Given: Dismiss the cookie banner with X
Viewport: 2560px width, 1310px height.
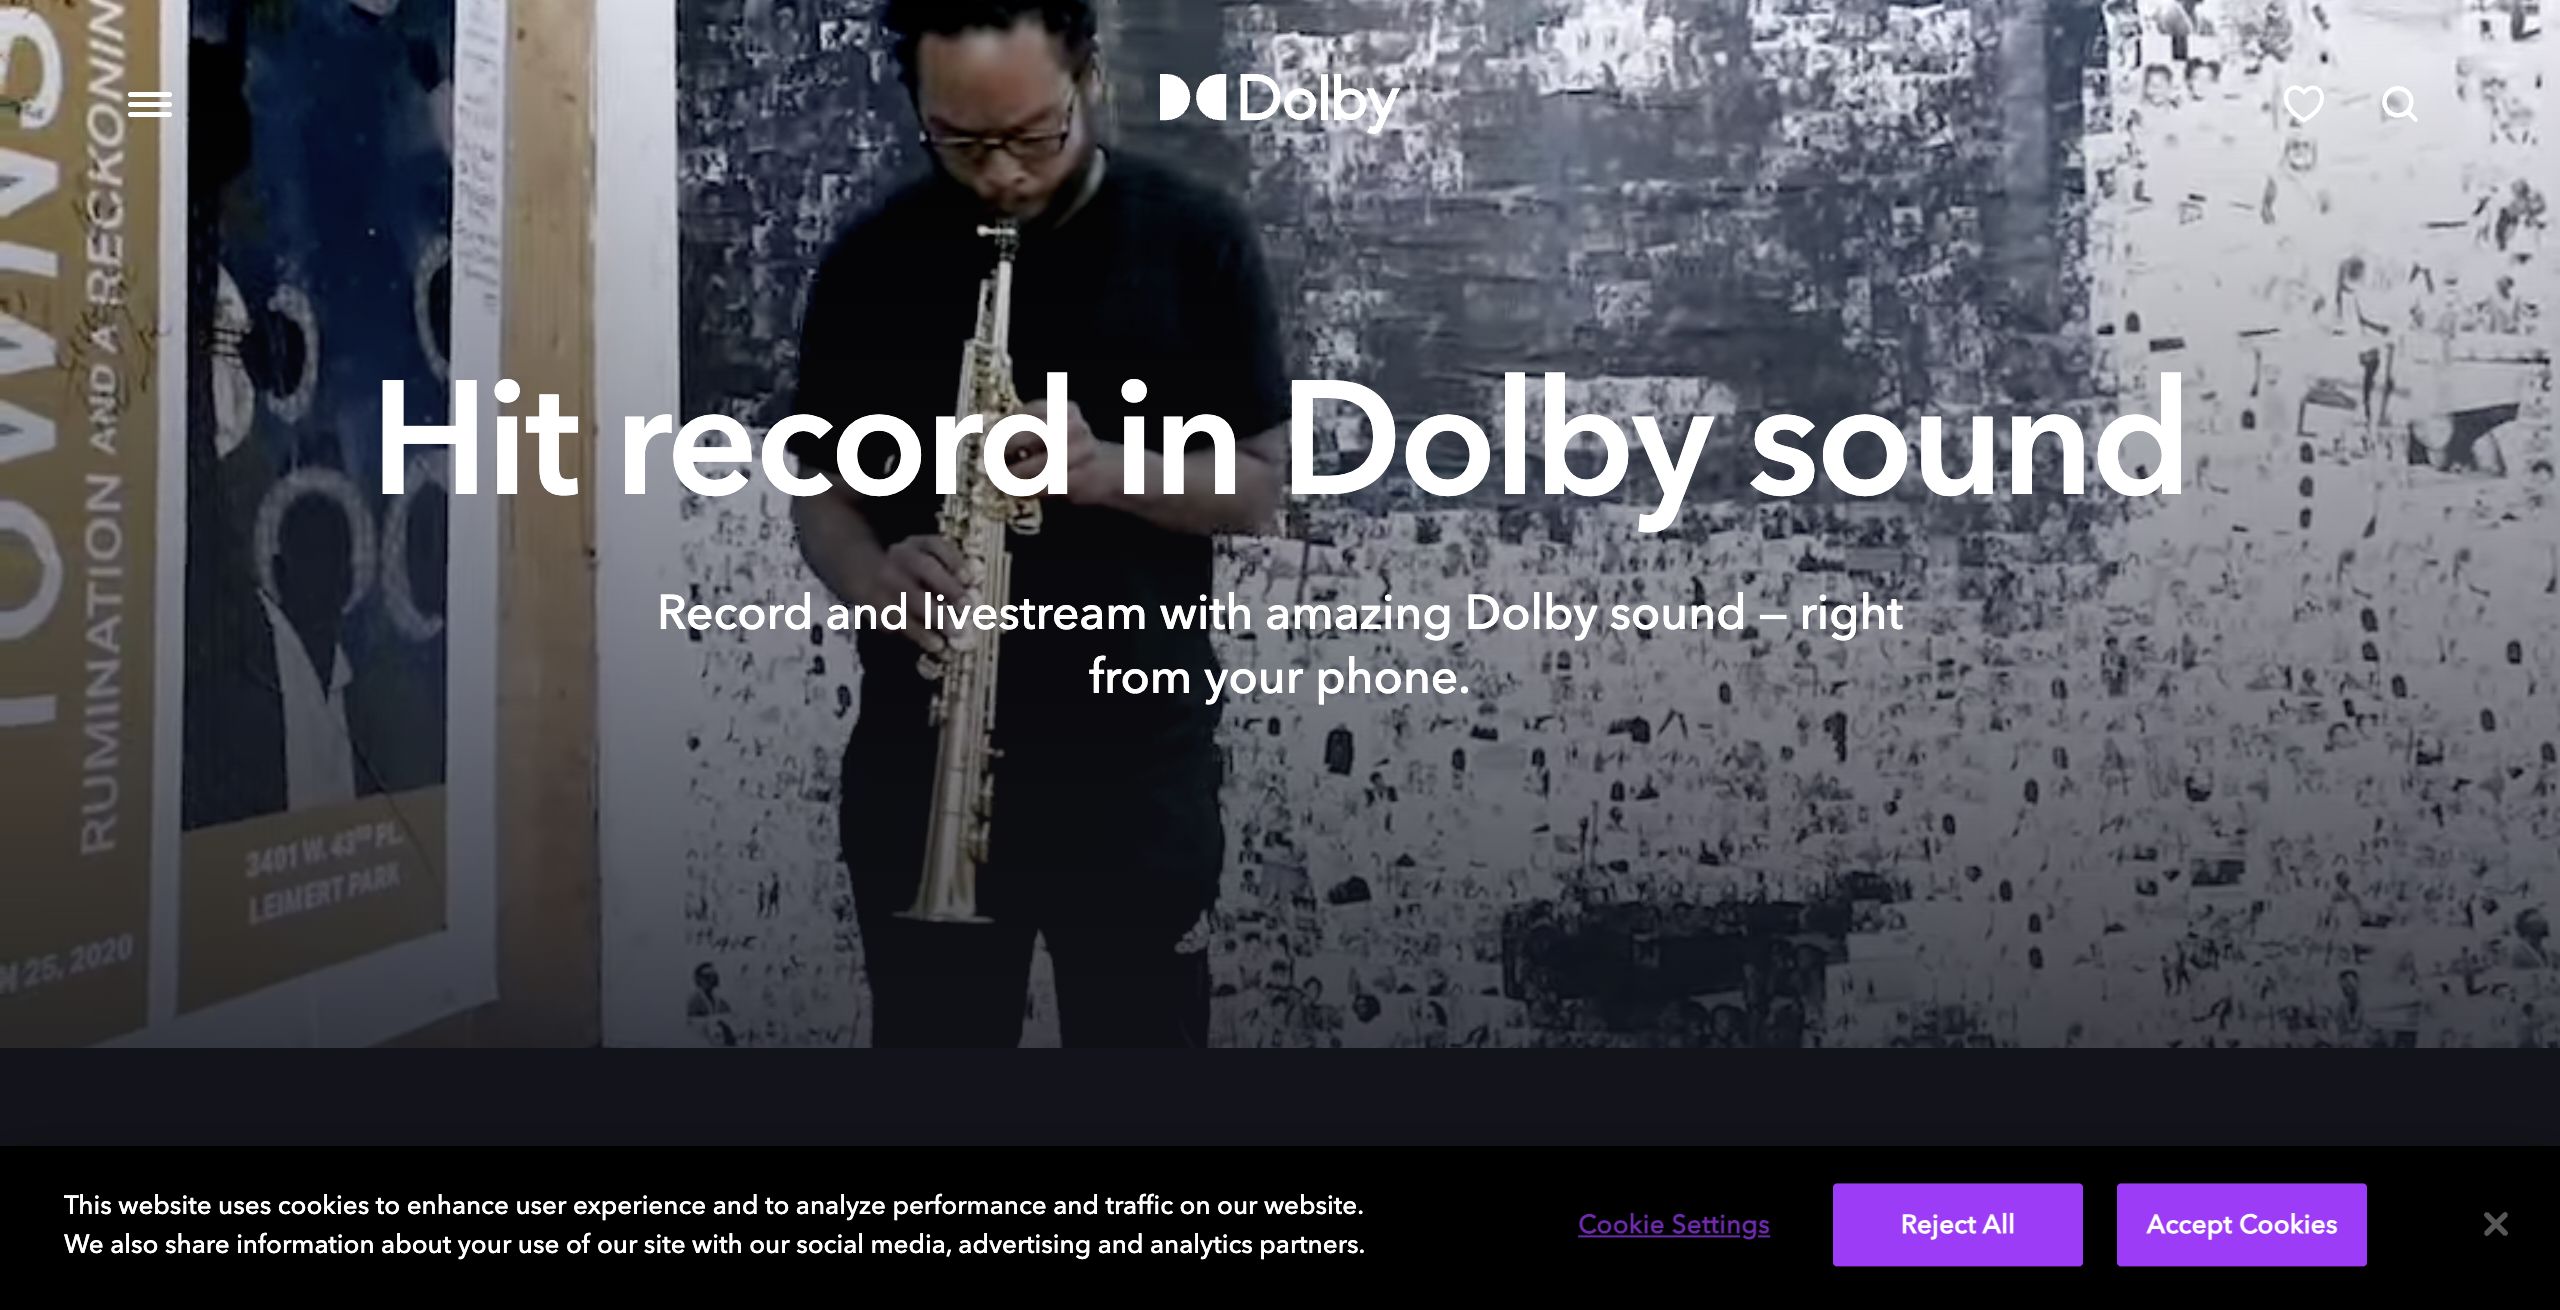Looking at the screenshot, I should (x=2495, y=1224).
